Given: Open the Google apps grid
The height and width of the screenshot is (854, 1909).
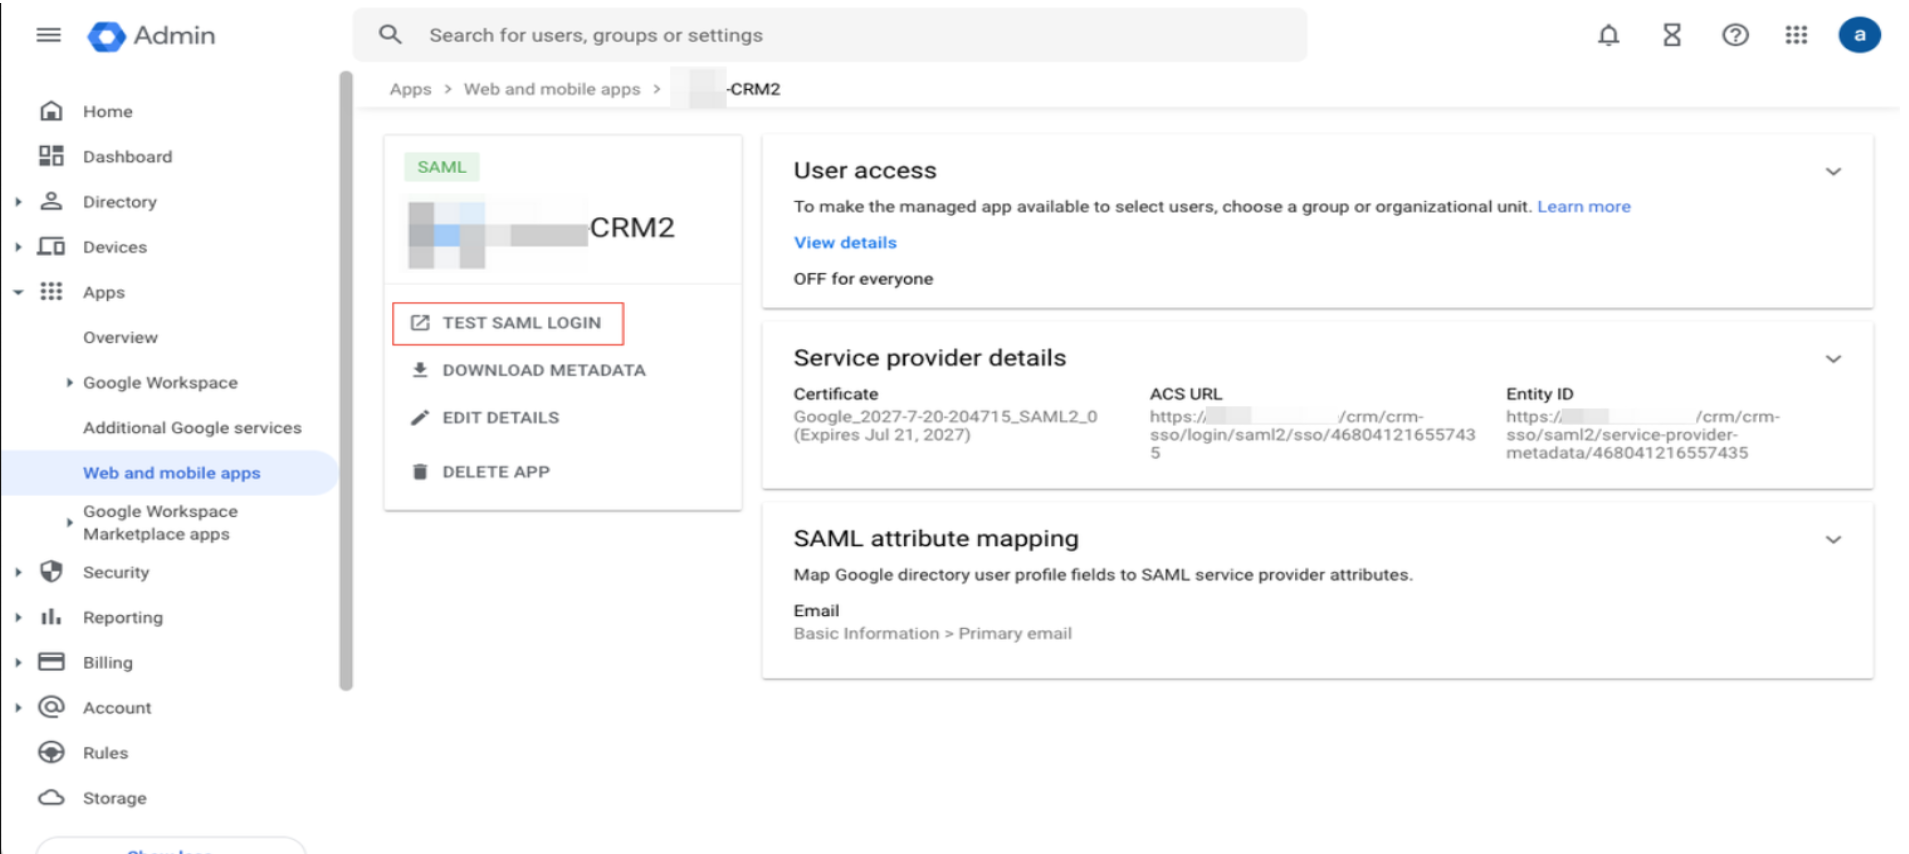Looking at the screenshot, I should [x=1796, y=35].
